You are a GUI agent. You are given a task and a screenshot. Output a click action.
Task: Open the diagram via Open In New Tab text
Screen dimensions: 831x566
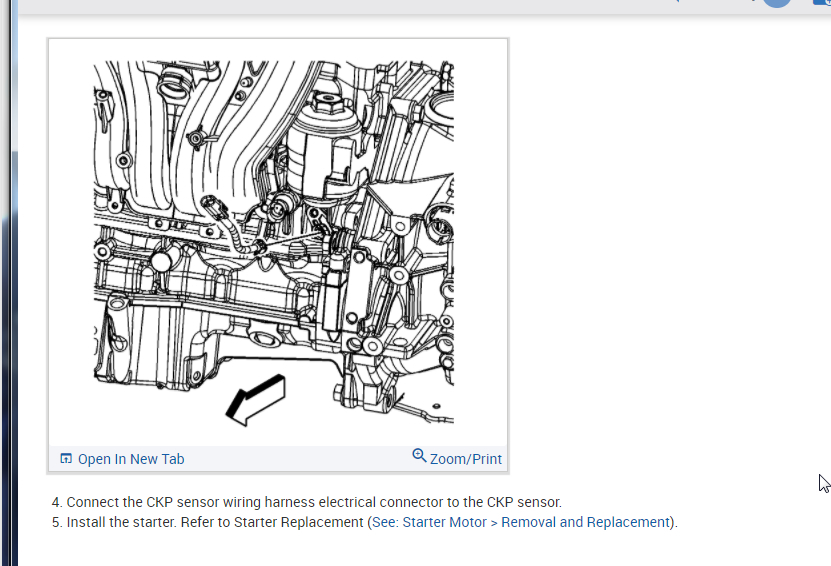click(x=131, y=459)
